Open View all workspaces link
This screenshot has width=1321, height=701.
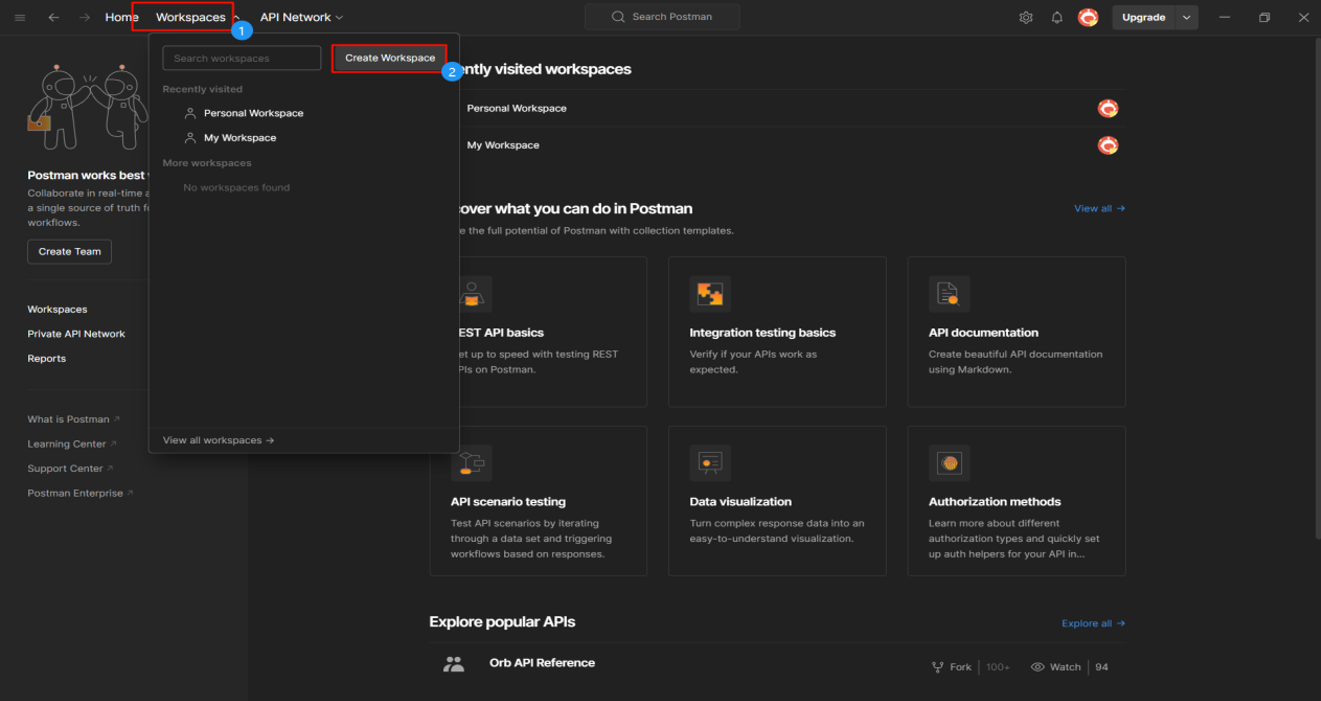point(218,440)
